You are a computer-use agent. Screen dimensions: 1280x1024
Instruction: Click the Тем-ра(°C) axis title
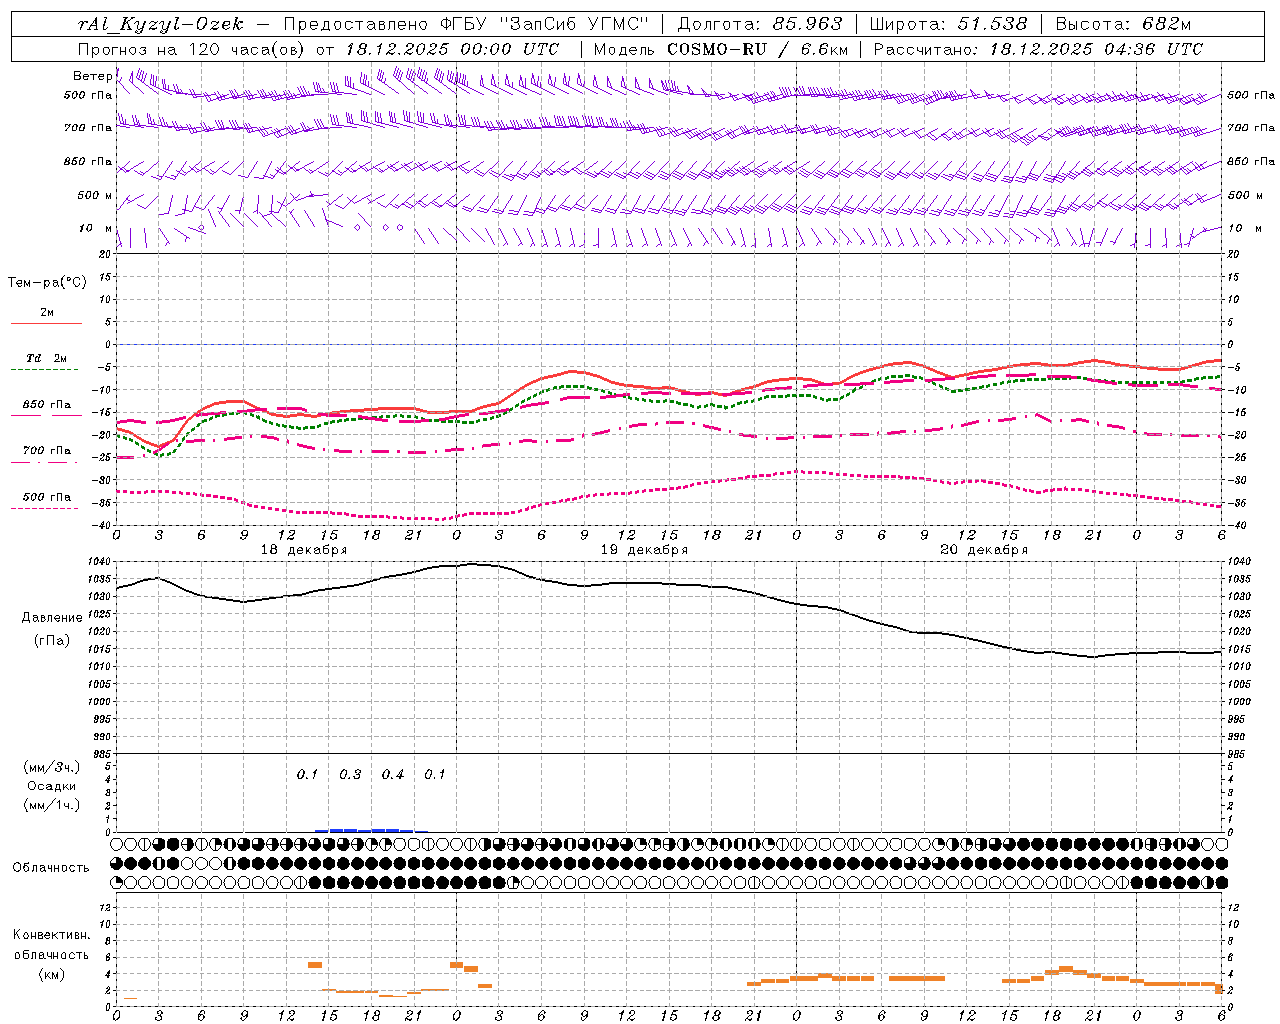click(47, 283)
